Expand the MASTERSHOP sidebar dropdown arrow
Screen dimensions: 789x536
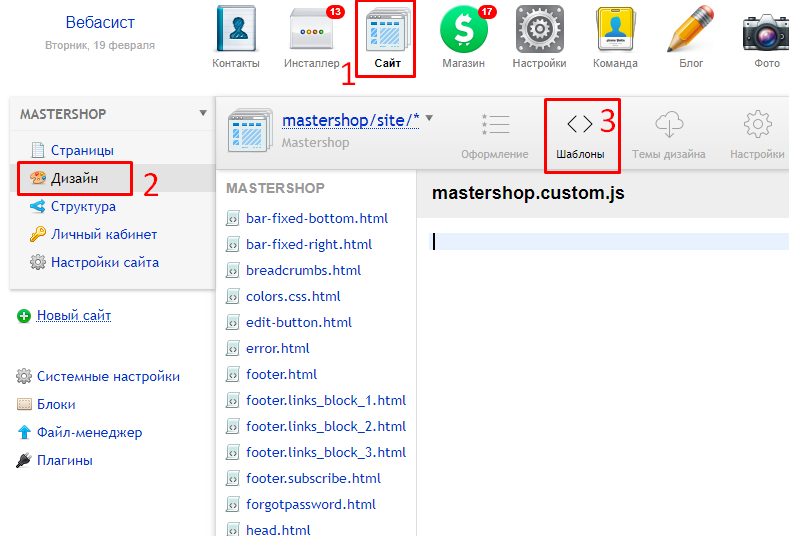(203, 113)
